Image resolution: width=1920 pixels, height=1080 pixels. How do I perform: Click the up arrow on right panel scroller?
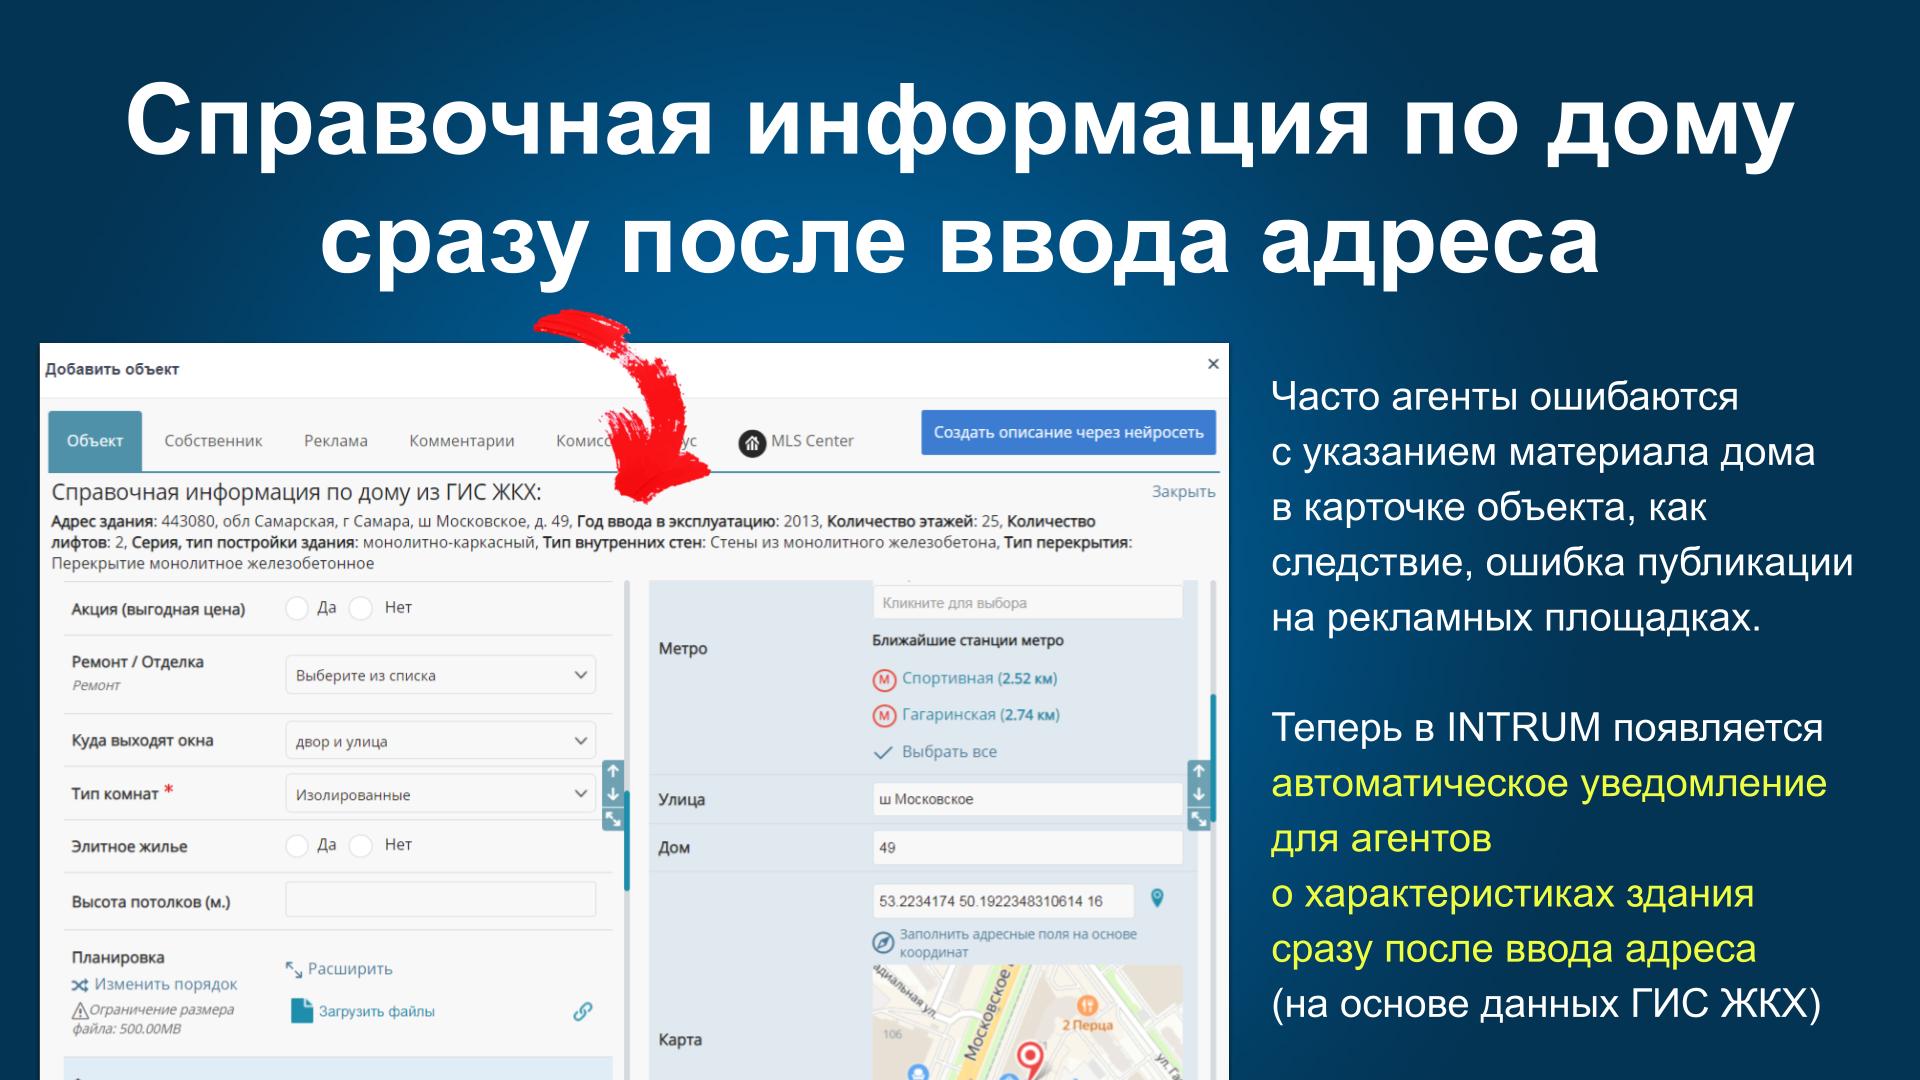(x=1198, y=772)
